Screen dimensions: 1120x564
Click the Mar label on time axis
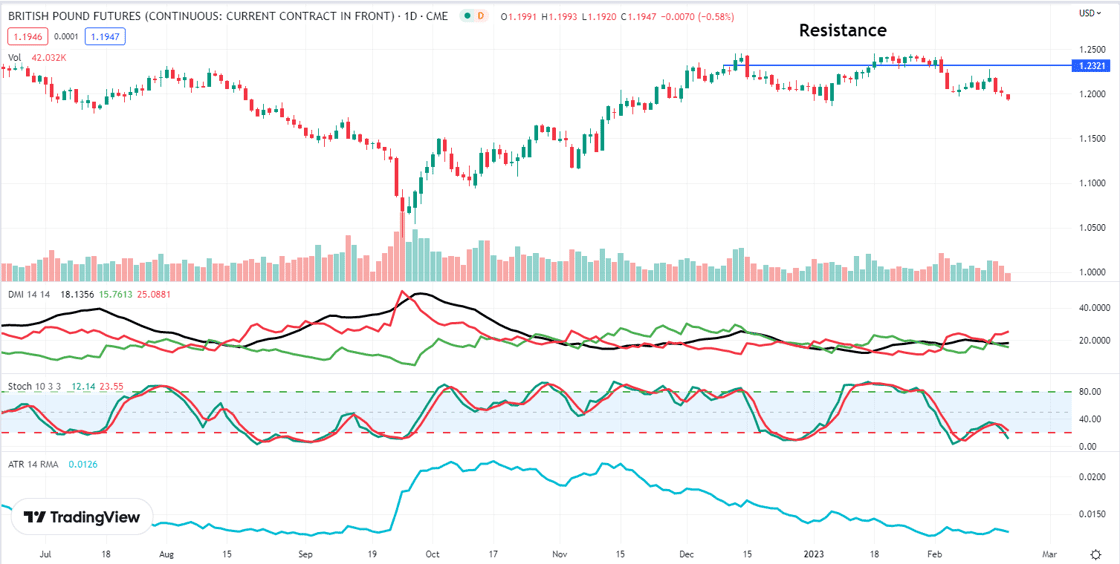coord(1049,553)
